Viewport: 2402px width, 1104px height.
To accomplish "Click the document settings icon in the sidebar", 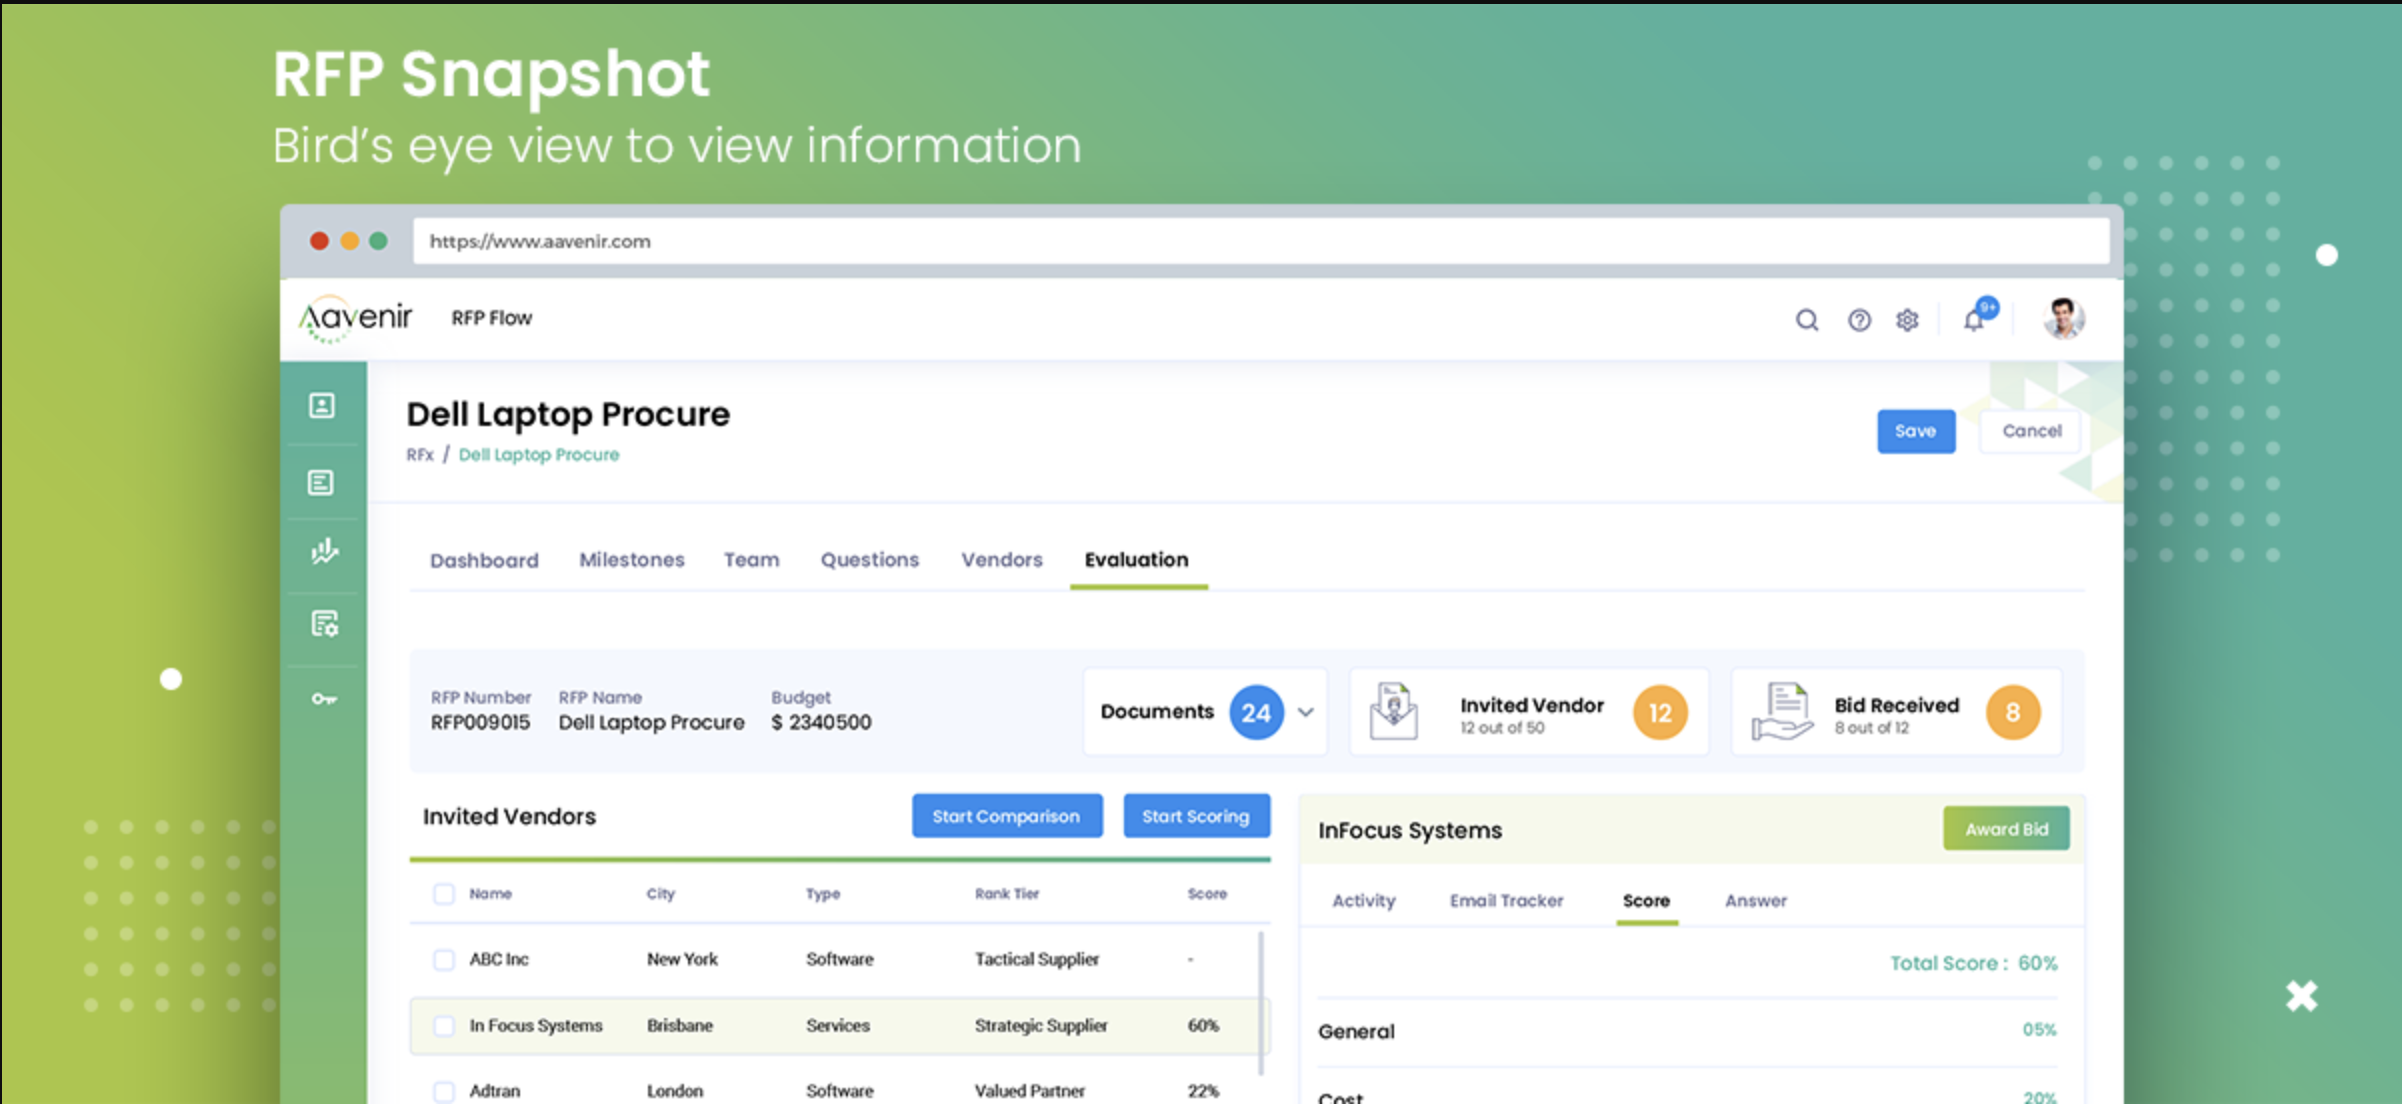I will tap(322, 624).
